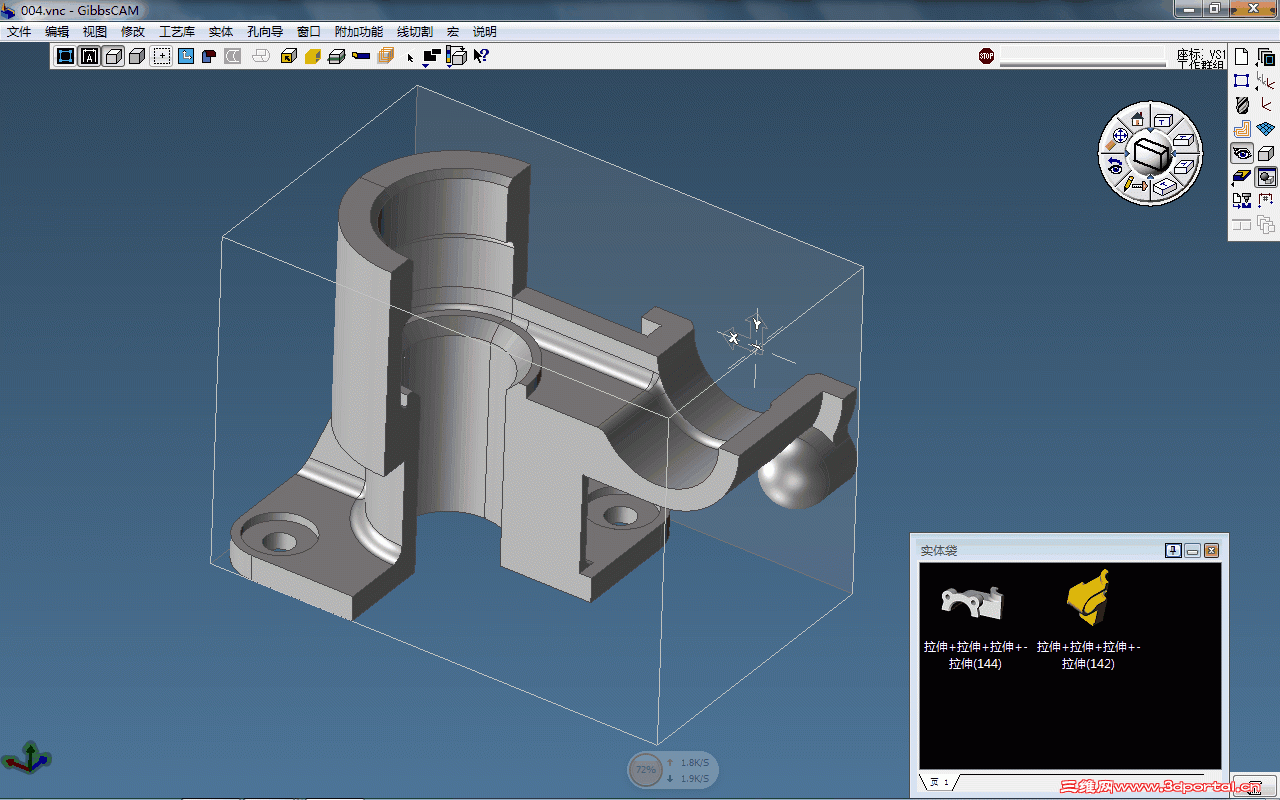Viewport: 1280px width, 800px height.
Task: Toggle the render sphere palette button
Action: (1266, 177)
